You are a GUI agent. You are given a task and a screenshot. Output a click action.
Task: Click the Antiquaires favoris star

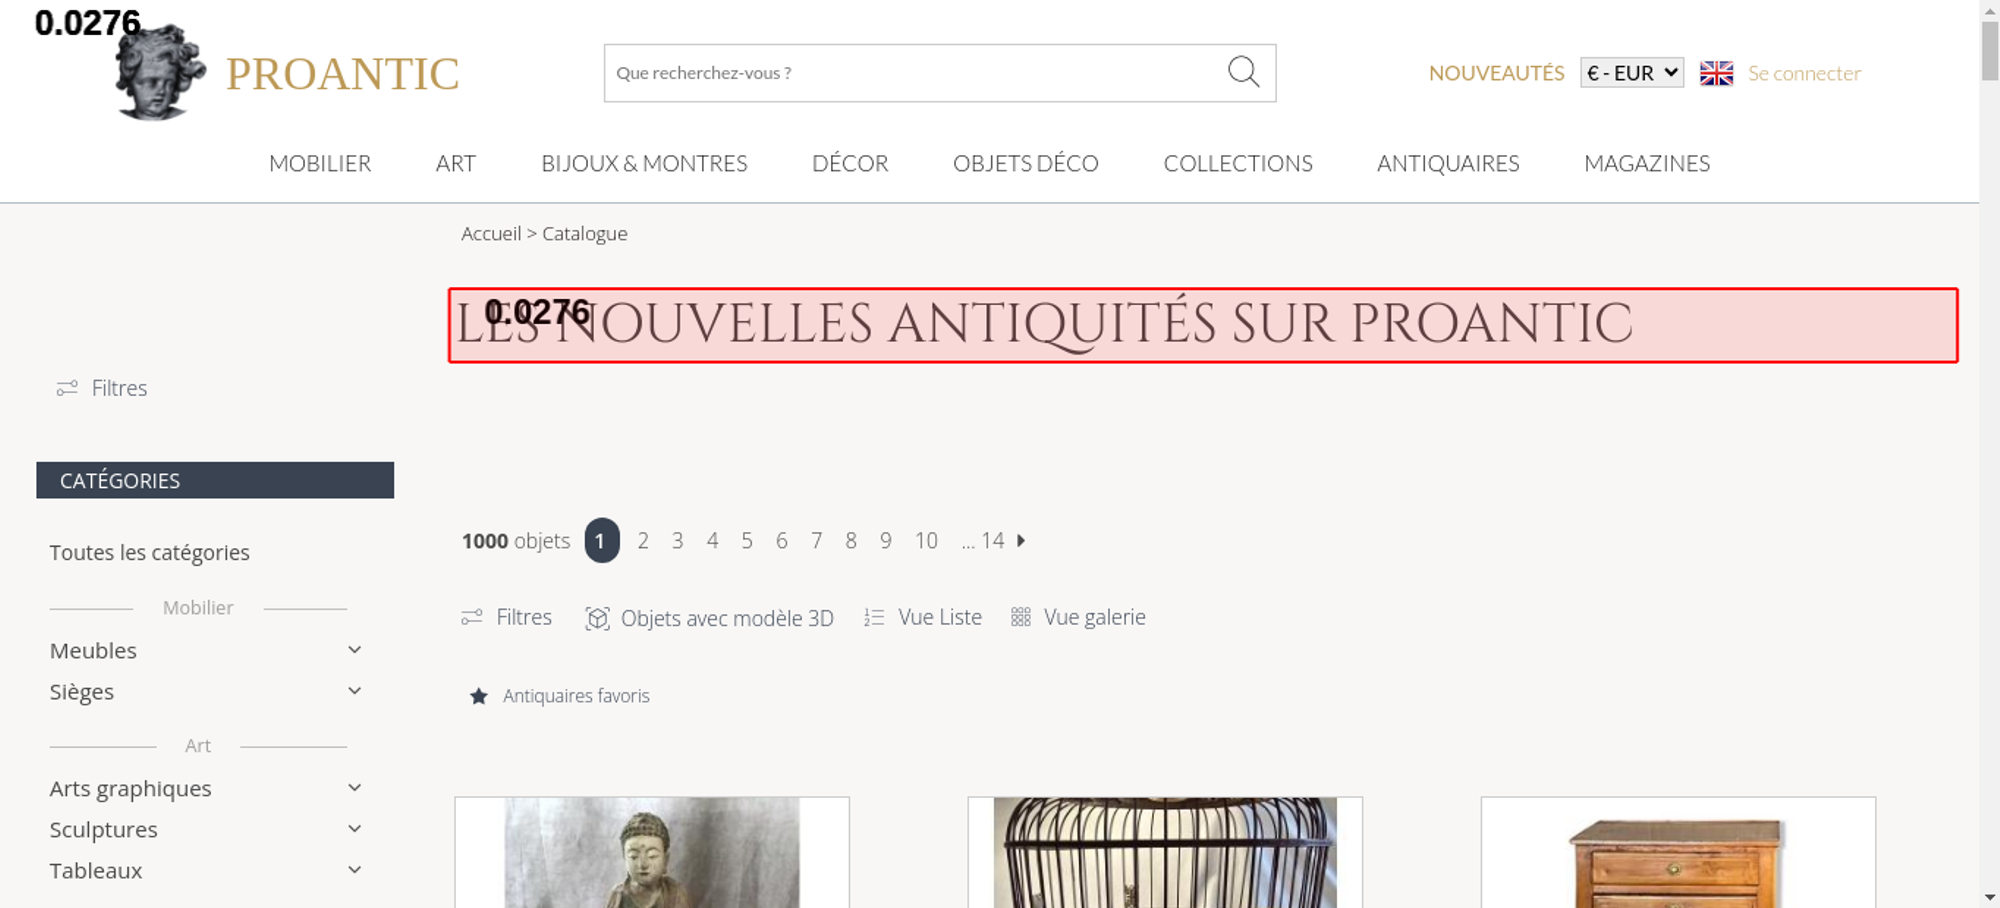click(x=479, y=696)
